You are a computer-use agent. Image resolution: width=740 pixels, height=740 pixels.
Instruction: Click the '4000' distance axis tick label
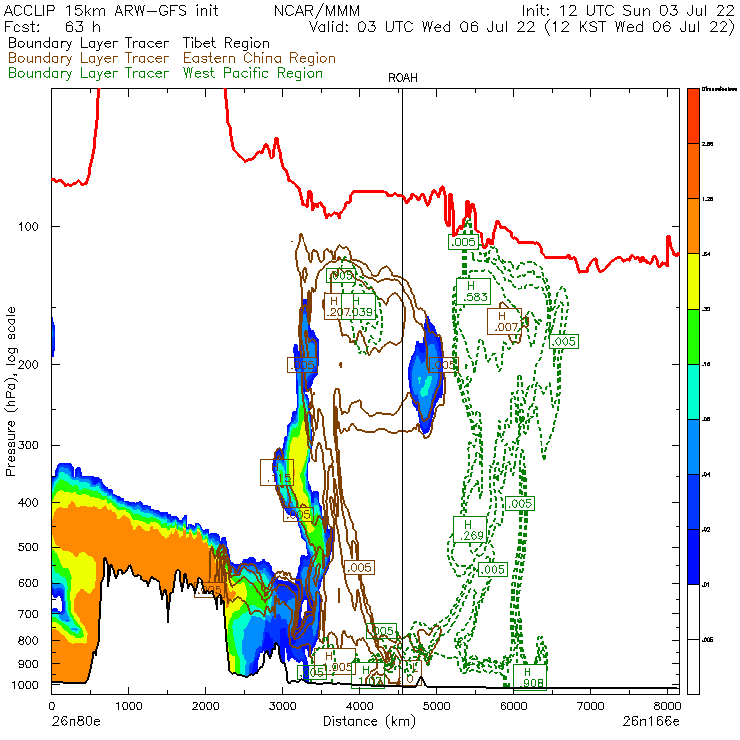tap(360, 706)
